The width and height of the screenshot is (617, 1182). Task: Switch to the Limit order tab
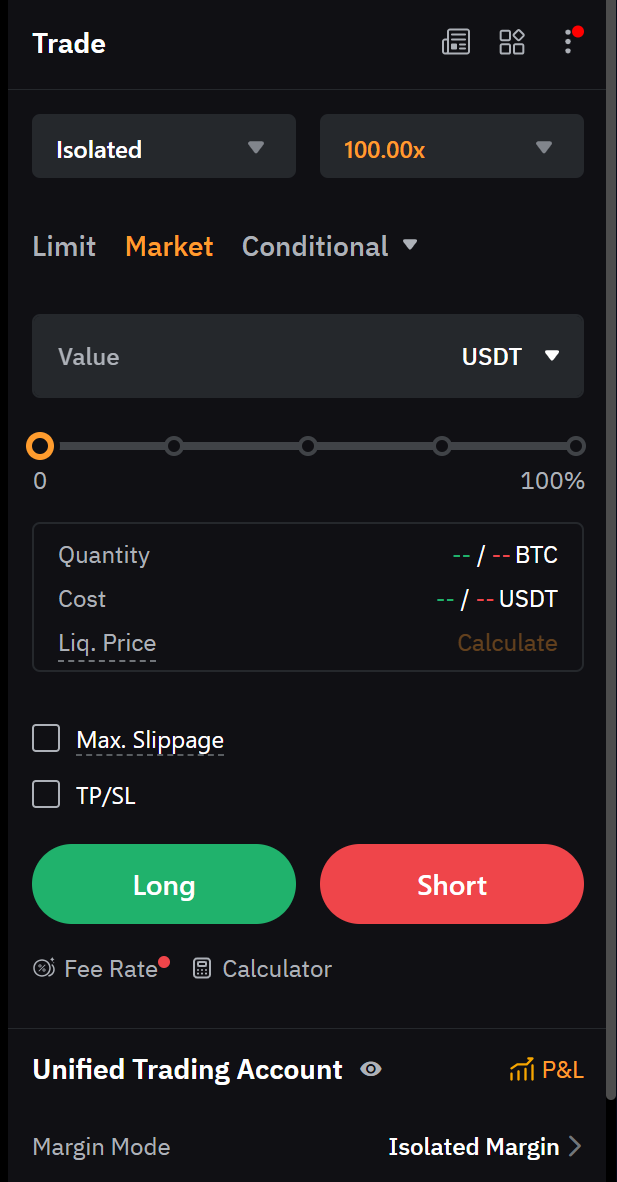pos(63,246)
